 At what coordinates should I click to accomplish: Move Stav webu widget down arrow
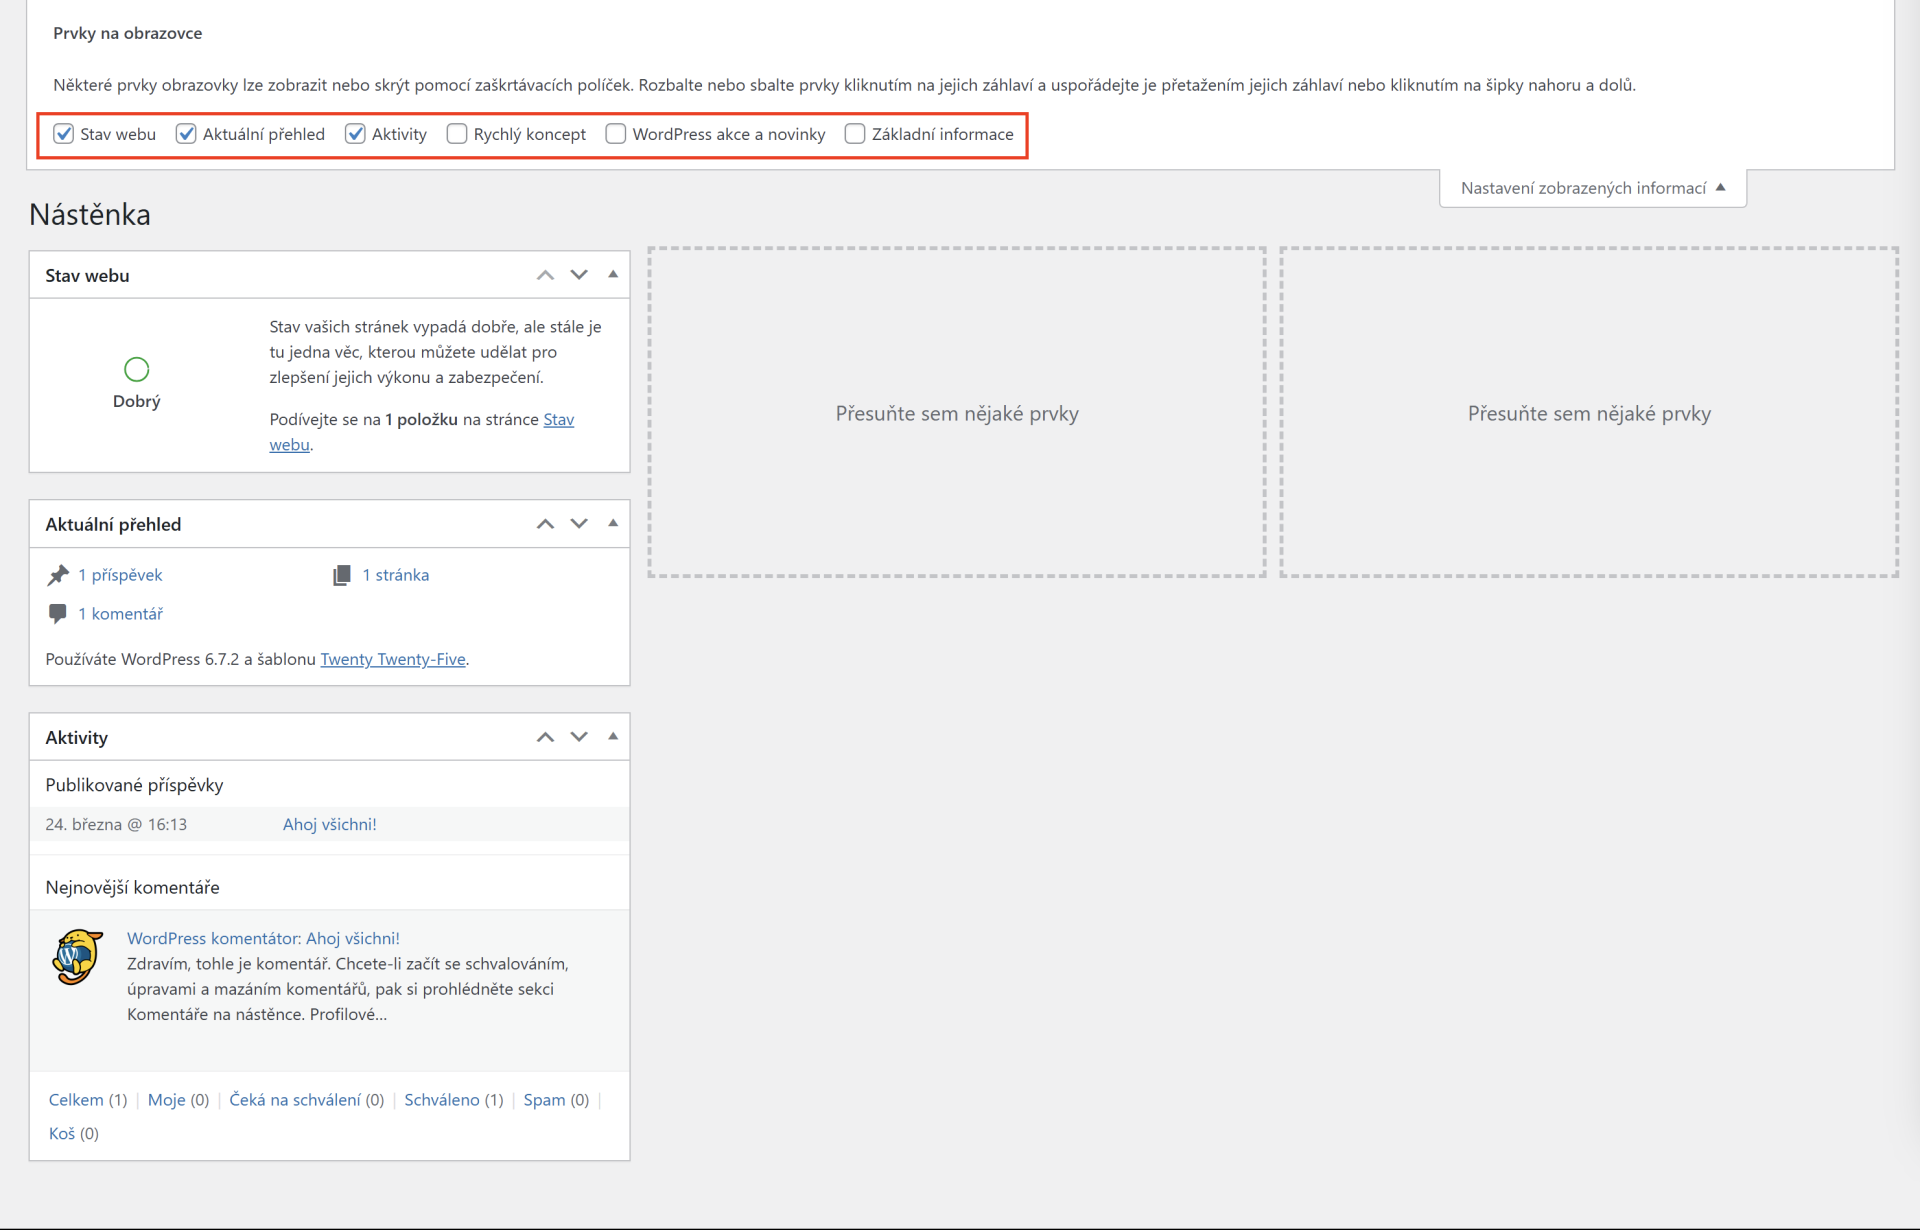(x=579, y=275)
